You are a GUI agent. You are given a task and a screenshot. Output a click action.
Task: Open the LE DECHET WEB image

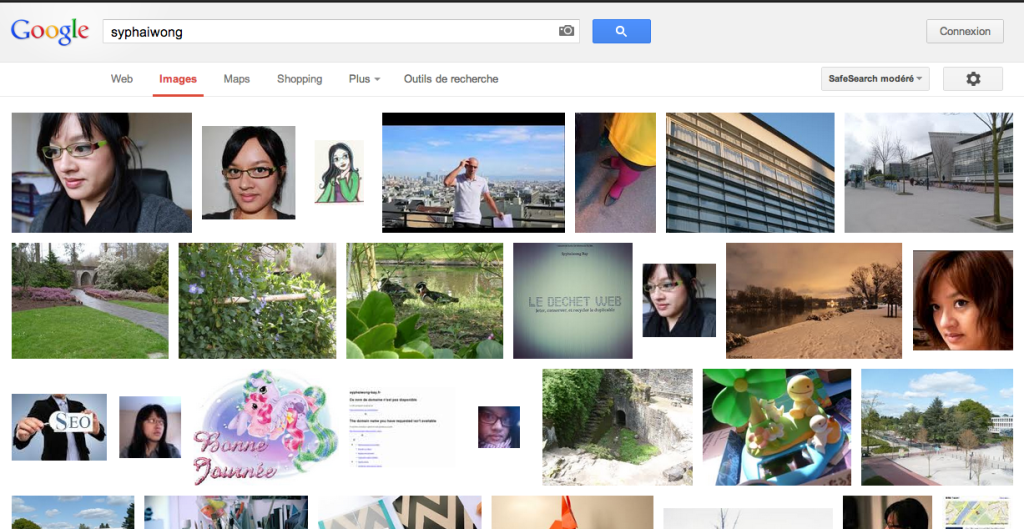(573, 300)
